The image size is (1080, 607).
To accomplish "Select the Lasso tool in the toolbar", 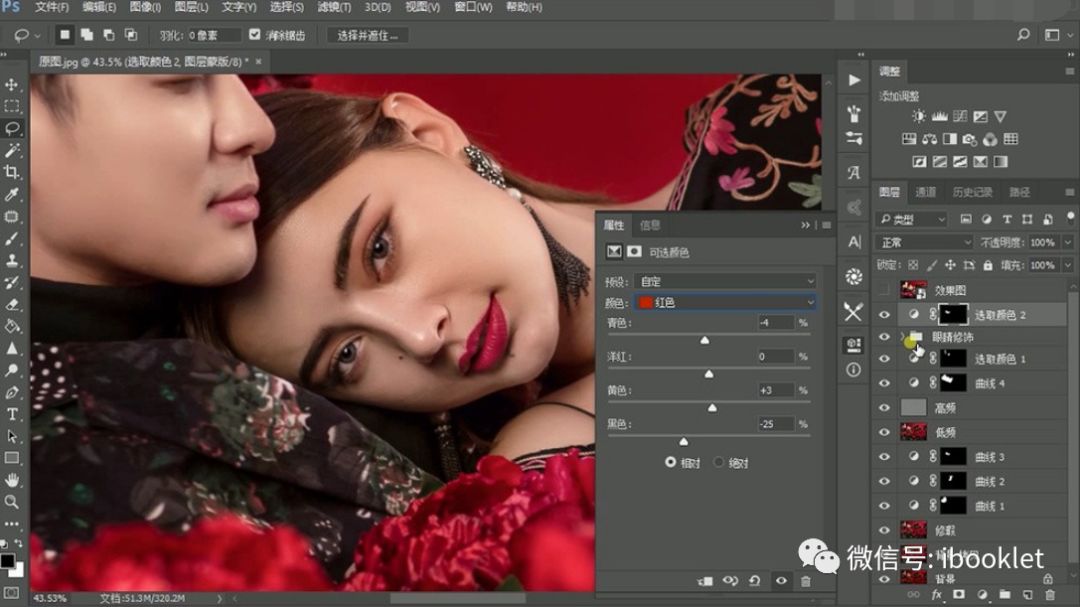I will (11, 128).
